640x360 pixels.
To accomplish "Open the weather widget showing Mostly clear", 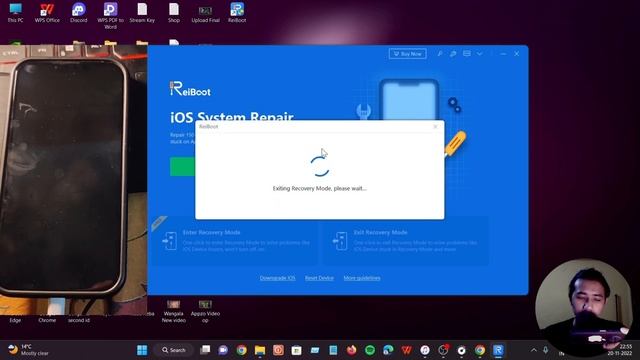I will (29, 350).
